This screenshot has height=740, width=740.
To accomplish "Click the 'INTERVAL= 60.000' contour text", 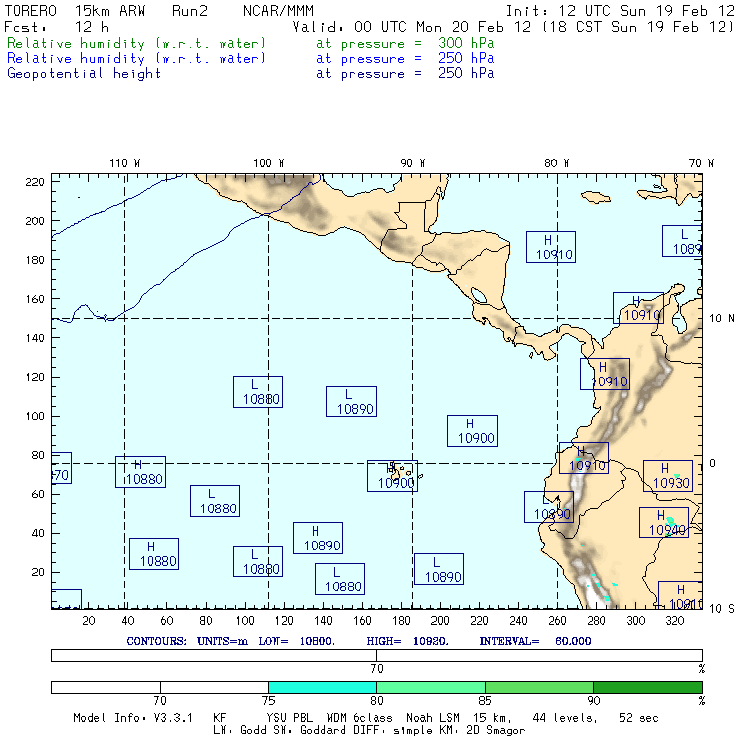I will 536,641.
